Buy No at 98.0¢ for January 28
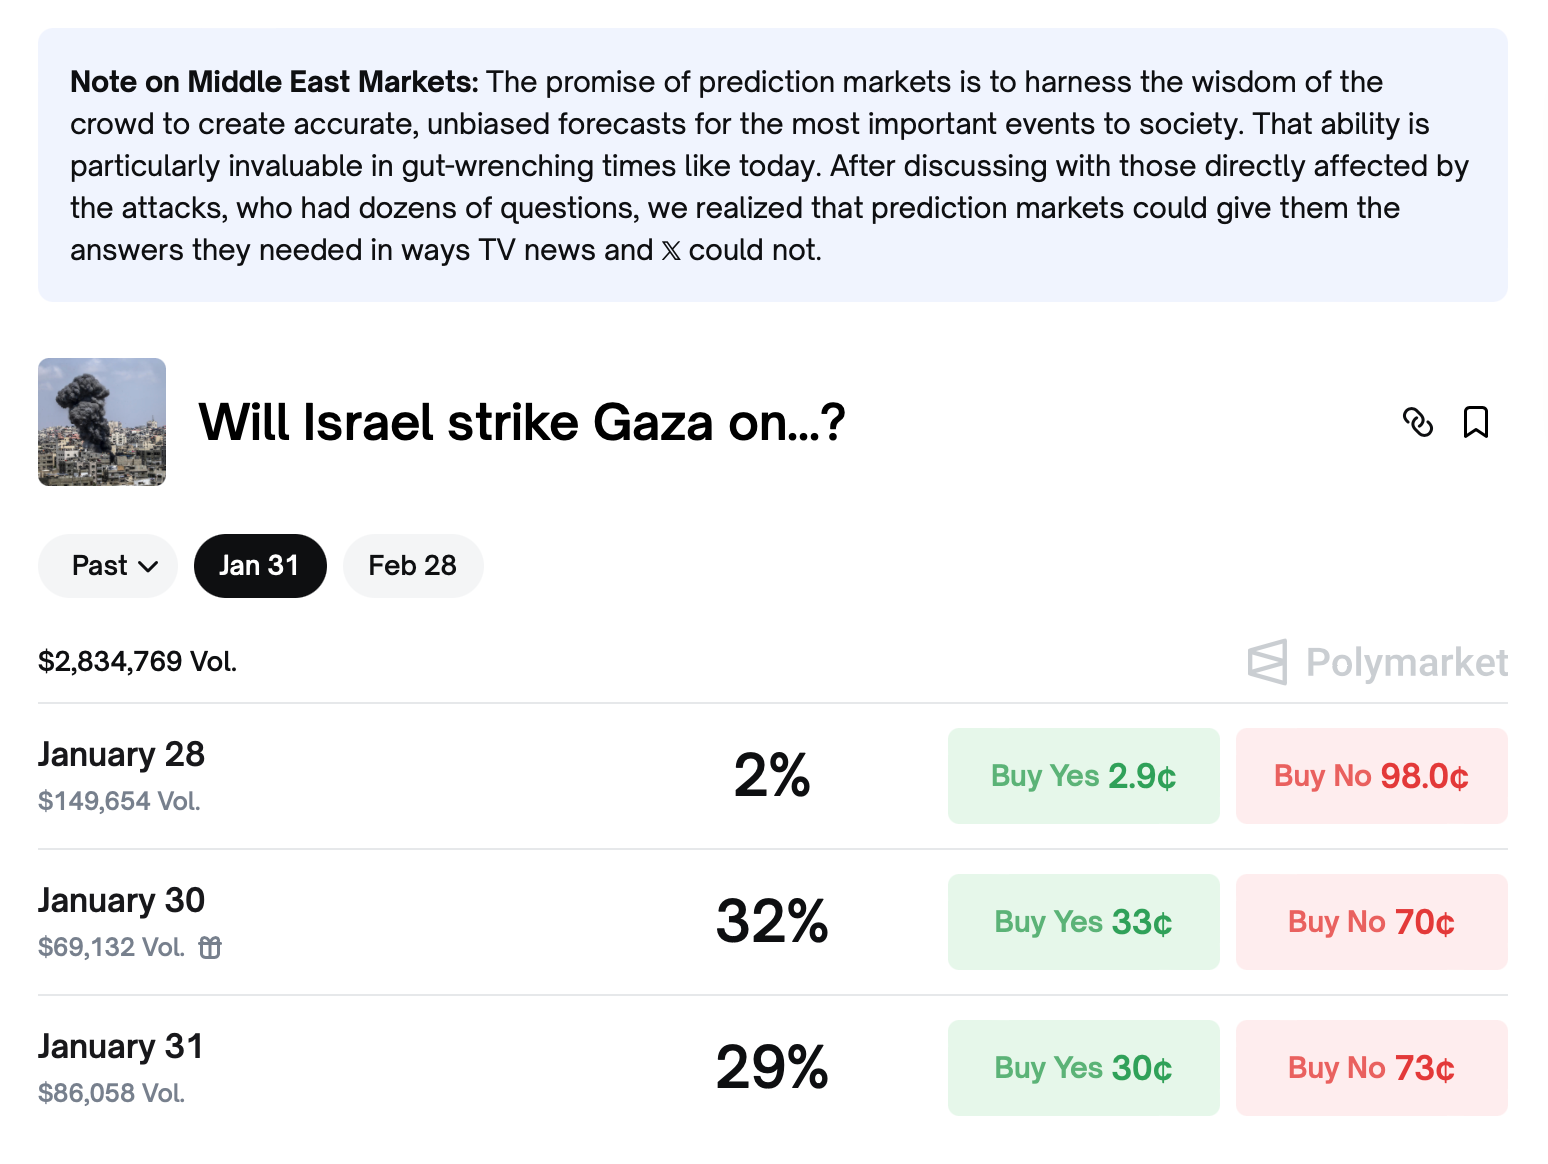This screenshot has width=1548, height=1164. click(1371, 776)
